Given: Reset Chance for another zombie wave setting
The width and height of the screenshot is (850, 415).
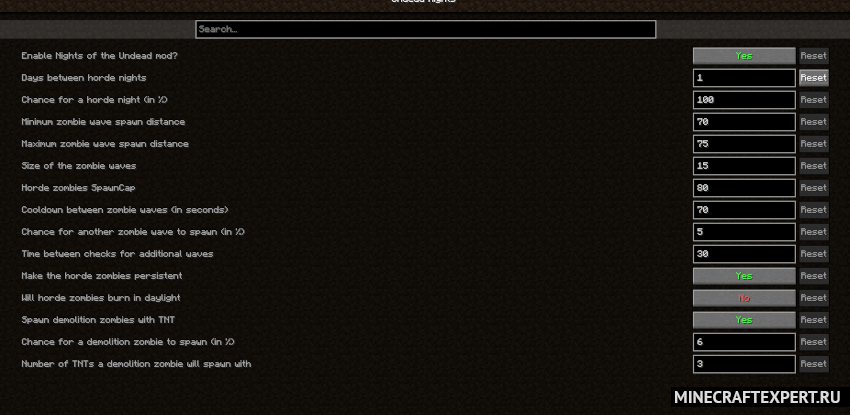Looking at the screenshot, I should pyautogui.click(x=814, y=232).
